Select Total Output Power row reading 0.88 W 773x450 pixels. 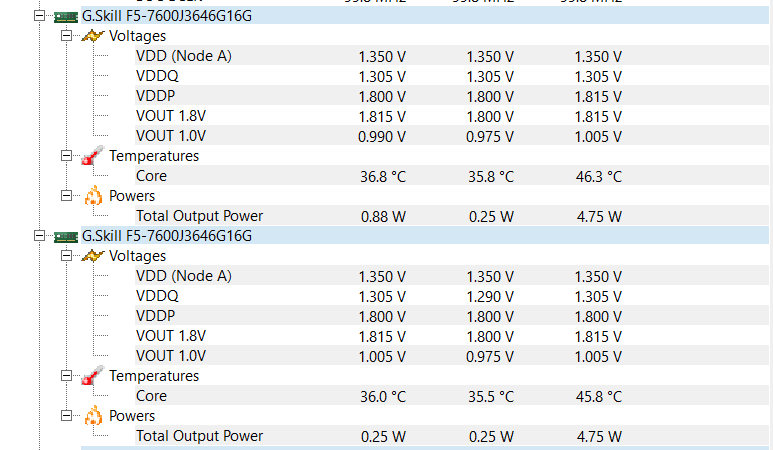point(452,215)
